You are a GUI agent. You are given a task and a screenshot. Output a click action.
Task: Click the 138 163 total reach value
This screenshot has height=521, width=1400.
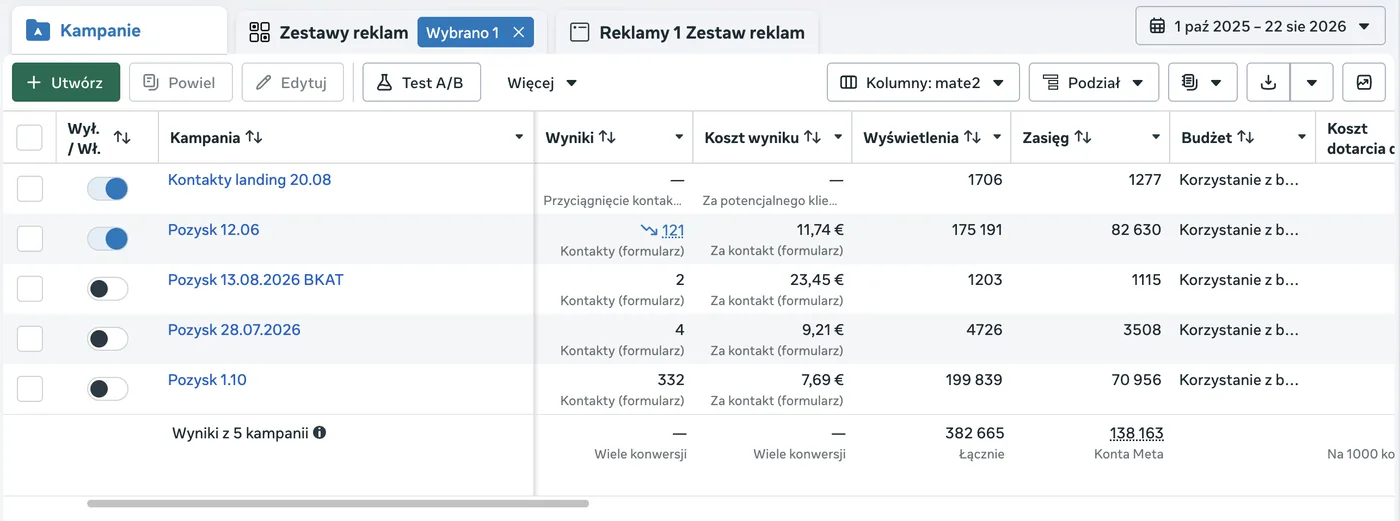coord(1136,433)
